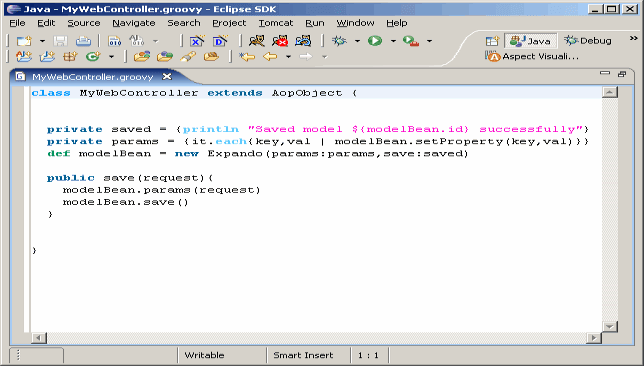The width and height of the screenshot is (644, 366).
Task: Select the MyWebController.groovy editor tab
Action: [92, 77]
